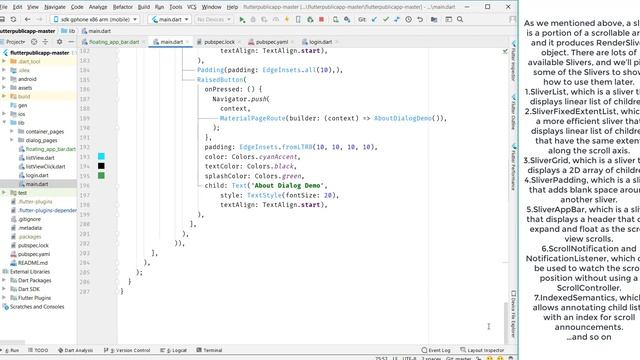
Task: Switch to the login.dart editor tab
Action: pyautogui.click(x=320, y=42)
